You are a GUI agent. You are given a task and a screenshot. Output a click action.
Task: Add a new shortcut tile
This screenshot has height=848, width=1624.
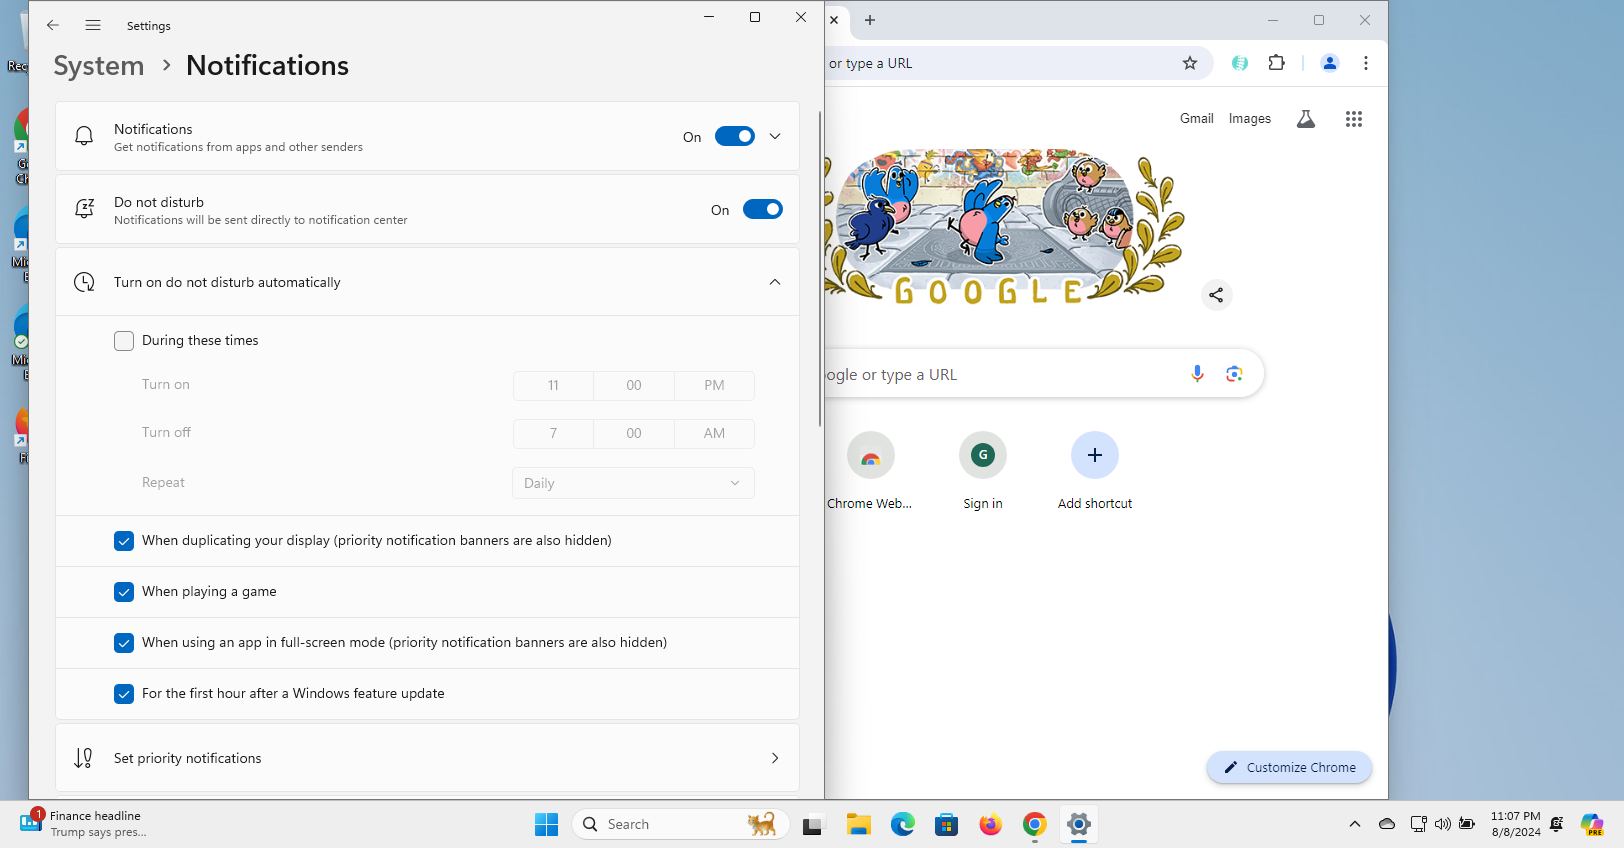[x=1095, y=472]
